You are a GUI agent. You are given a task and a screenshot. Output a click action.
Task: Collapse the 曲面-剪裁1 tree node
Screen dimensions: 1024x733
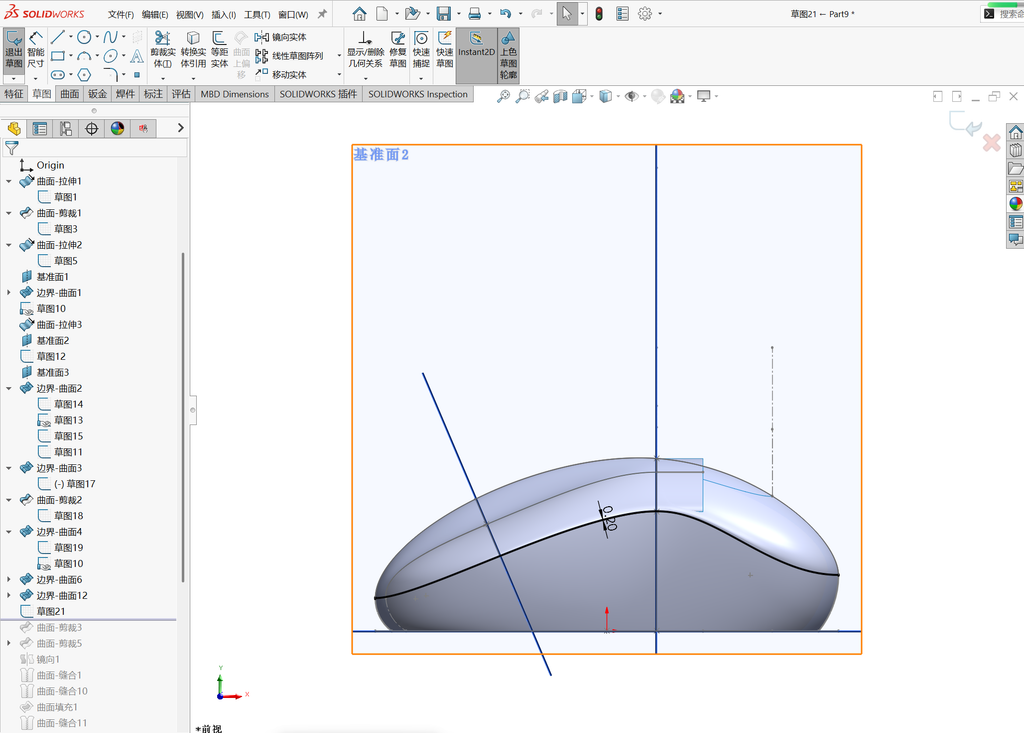click(9, 213)
